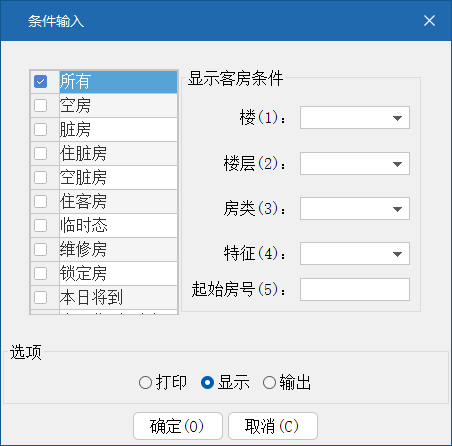Open the 房类(3) combo box
The image size is (452, 446).
[x=355, y=209]
